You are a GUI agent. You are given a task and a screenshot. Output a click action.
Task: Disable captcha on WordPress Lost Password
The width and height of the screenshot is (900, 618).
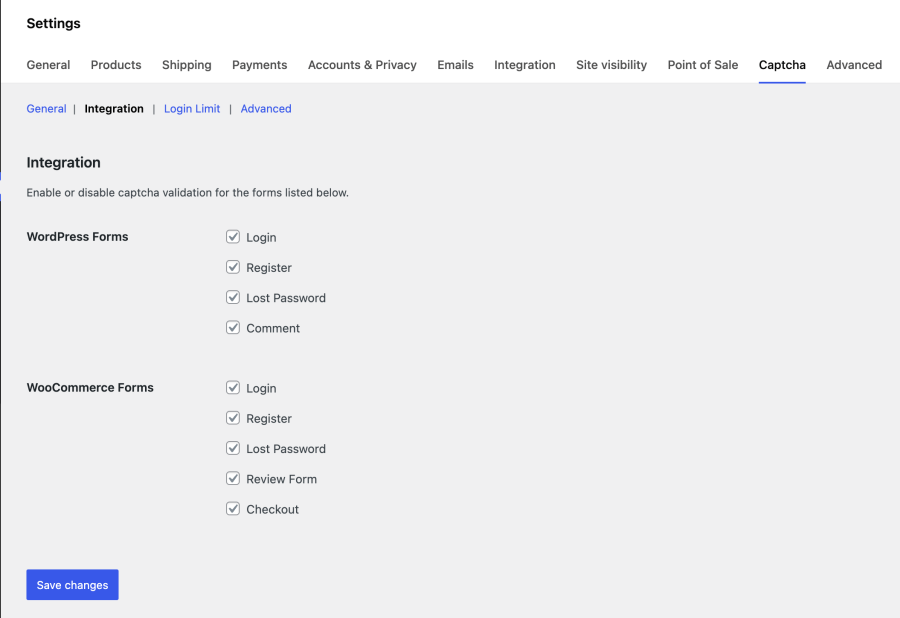click(x=232, y=298)
